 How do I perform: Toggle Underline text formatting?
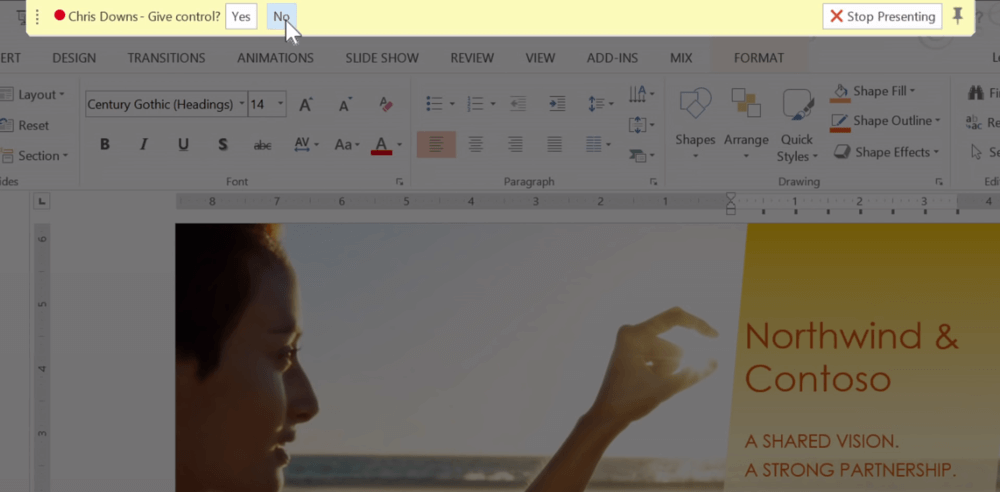point(183,145)
